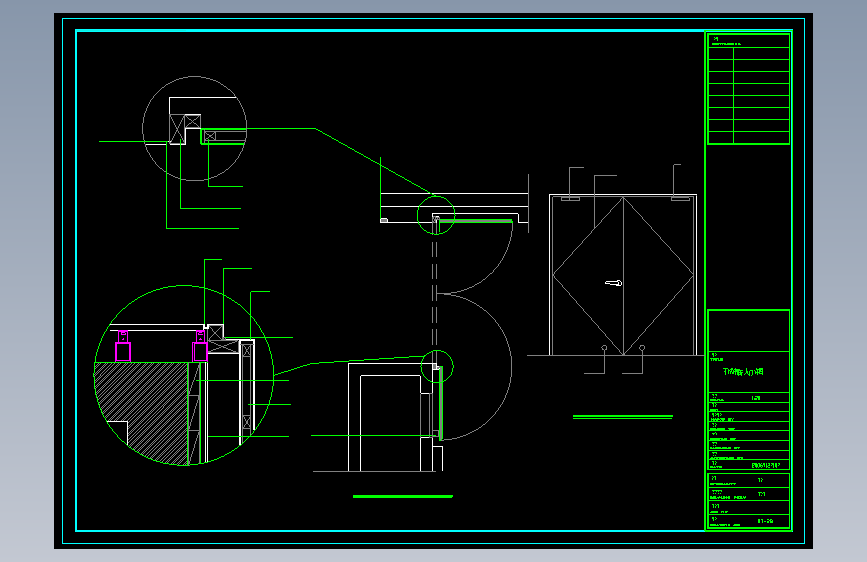867x562 pixels.
Task: Select the date value in the title block
Action: click(x=766, y=466)
